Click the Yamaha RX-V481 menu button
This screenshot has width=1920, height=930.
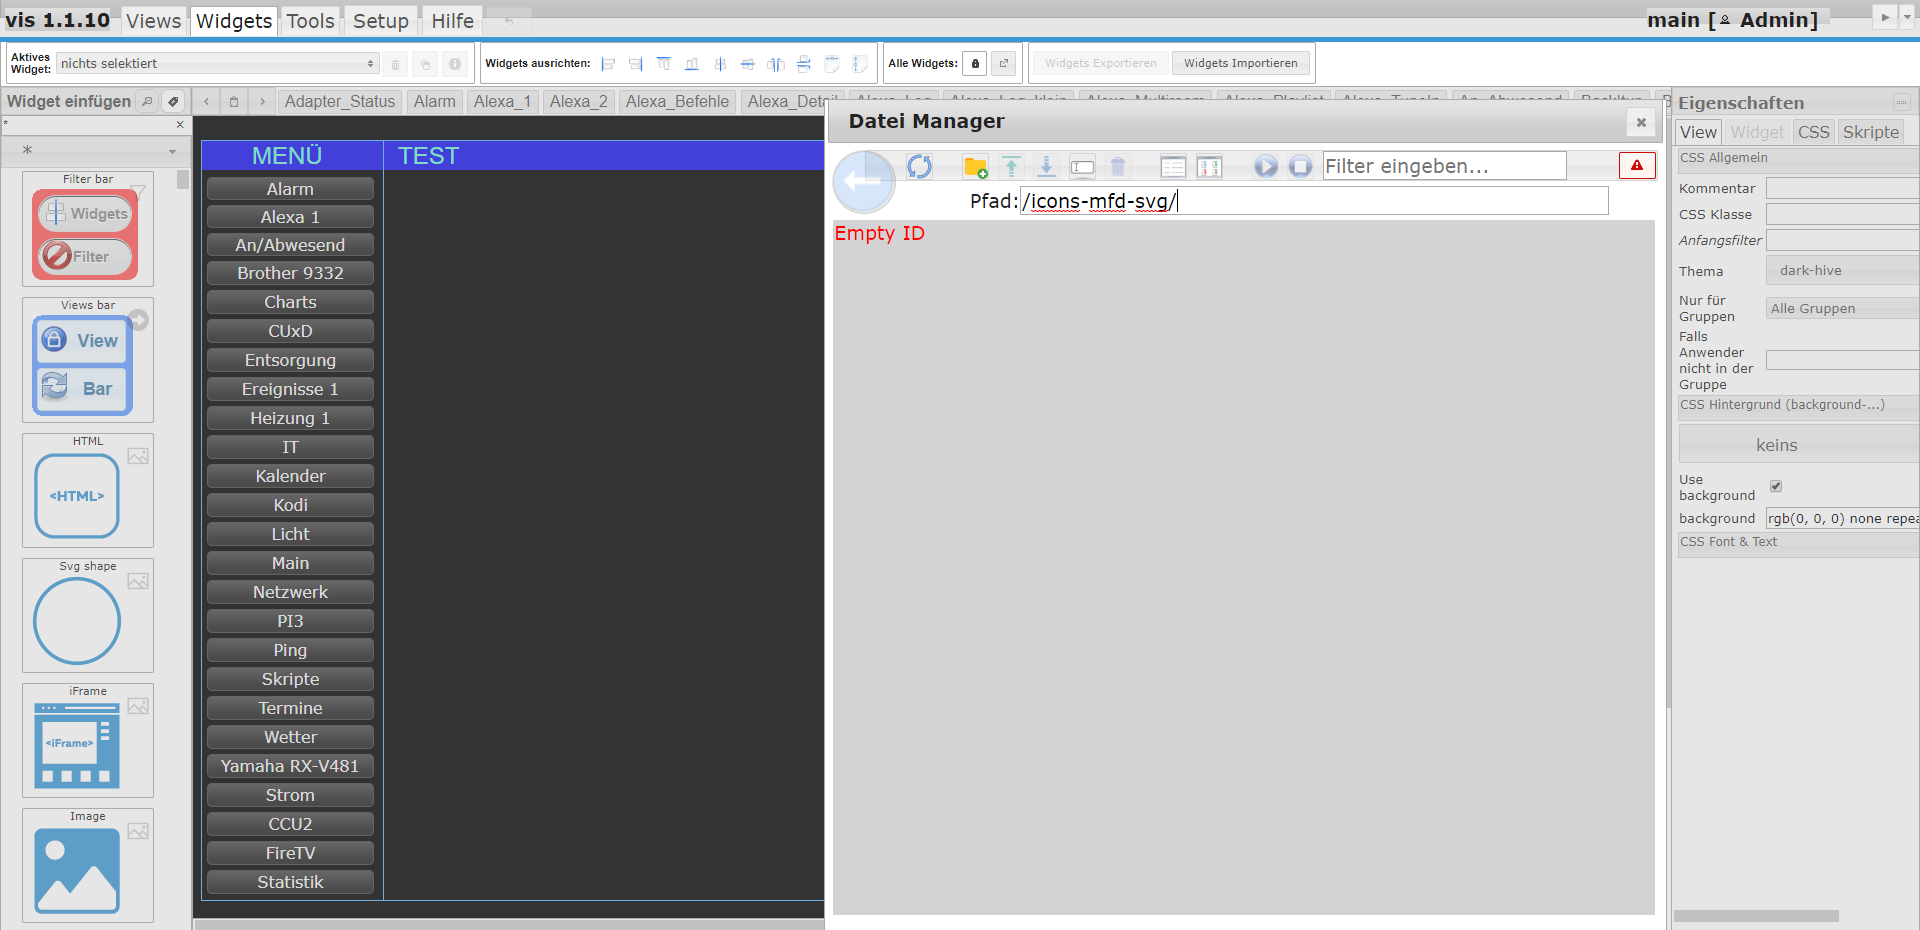coord(290,766)
